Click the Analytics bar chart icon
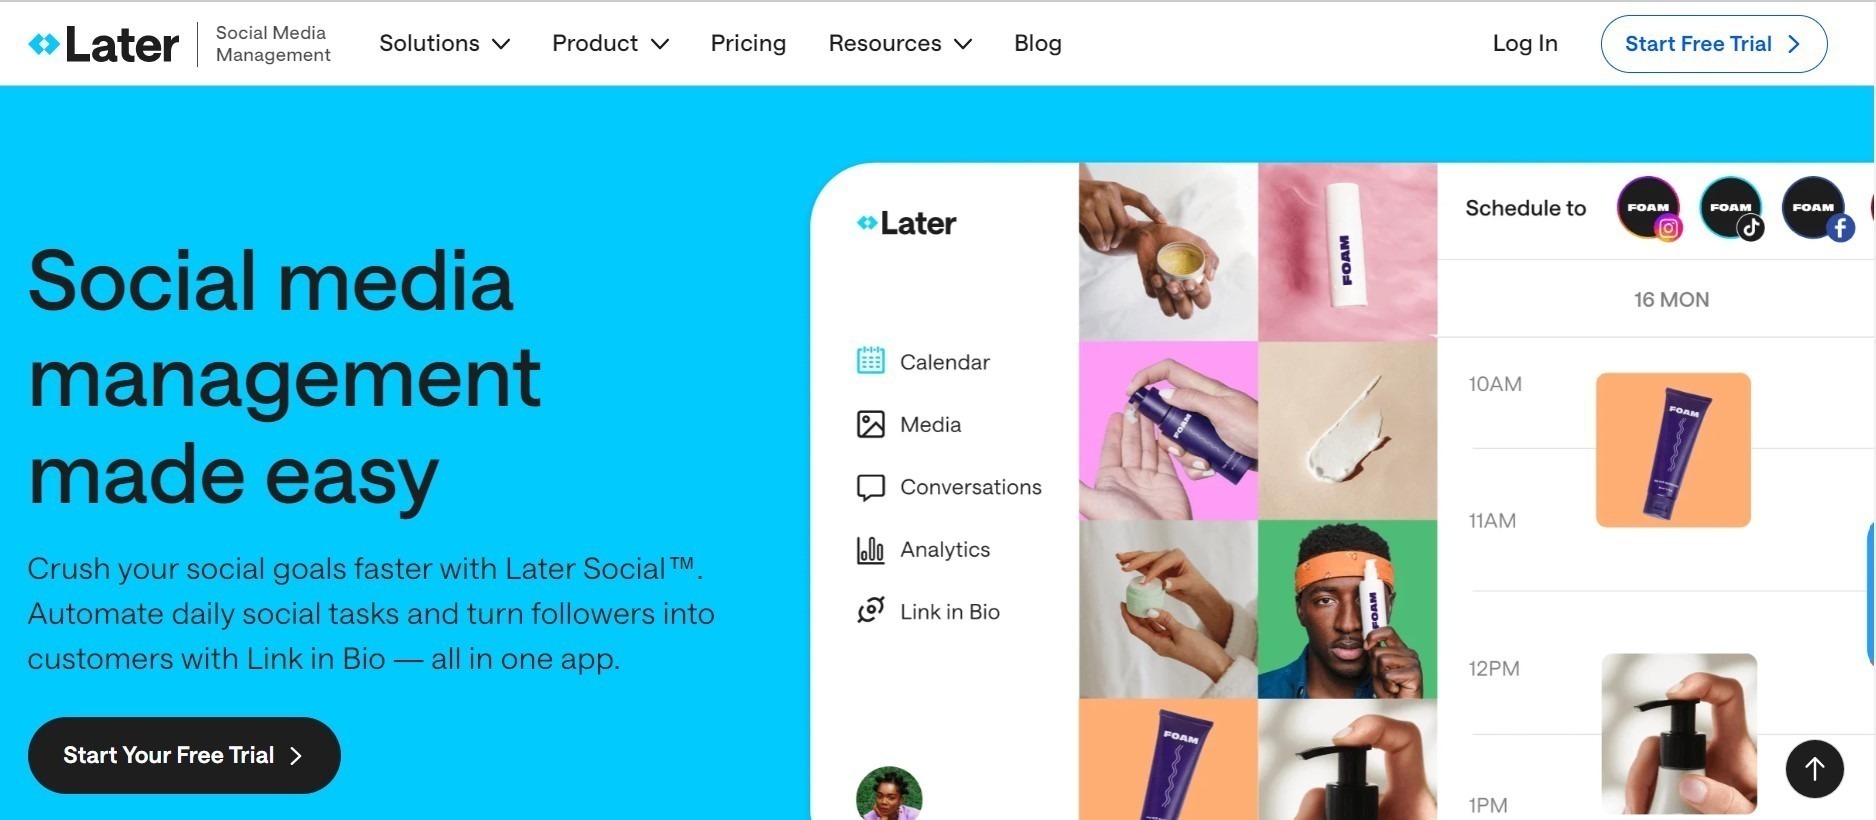 tap(871, 550)
